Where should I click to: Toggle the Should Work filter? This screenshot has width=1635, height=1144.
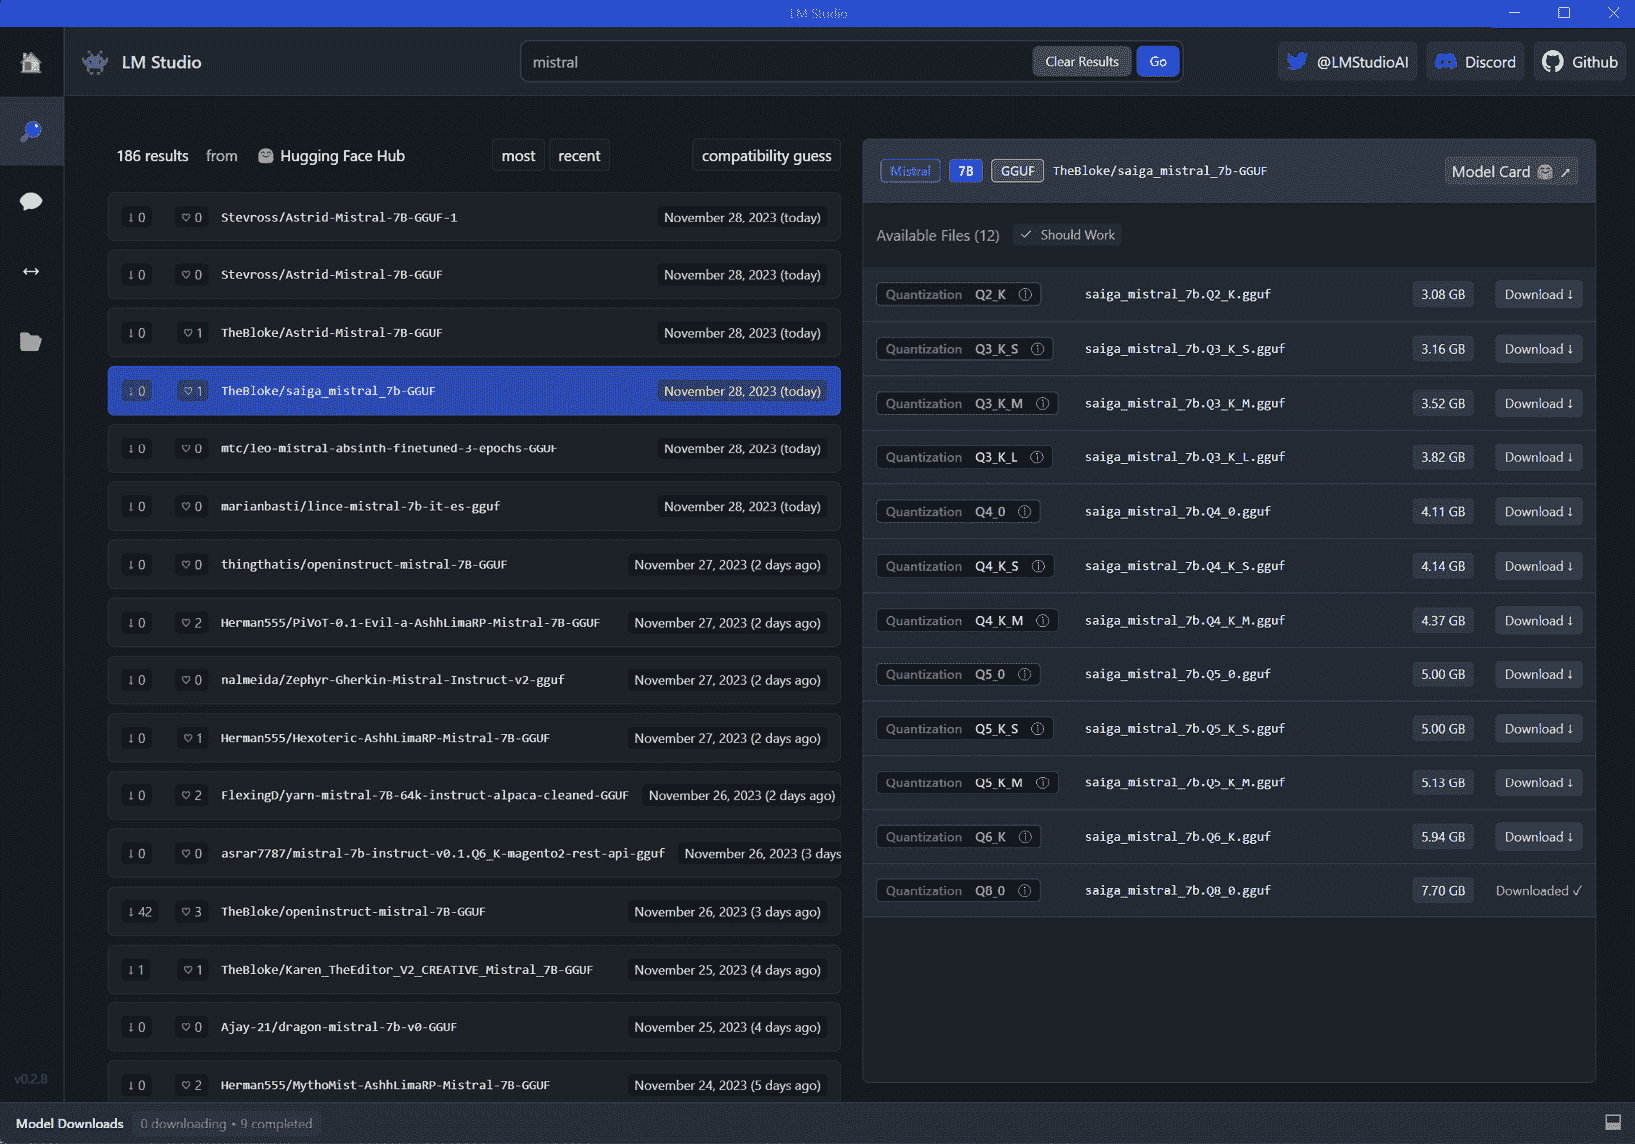(x=1067, y=235)
